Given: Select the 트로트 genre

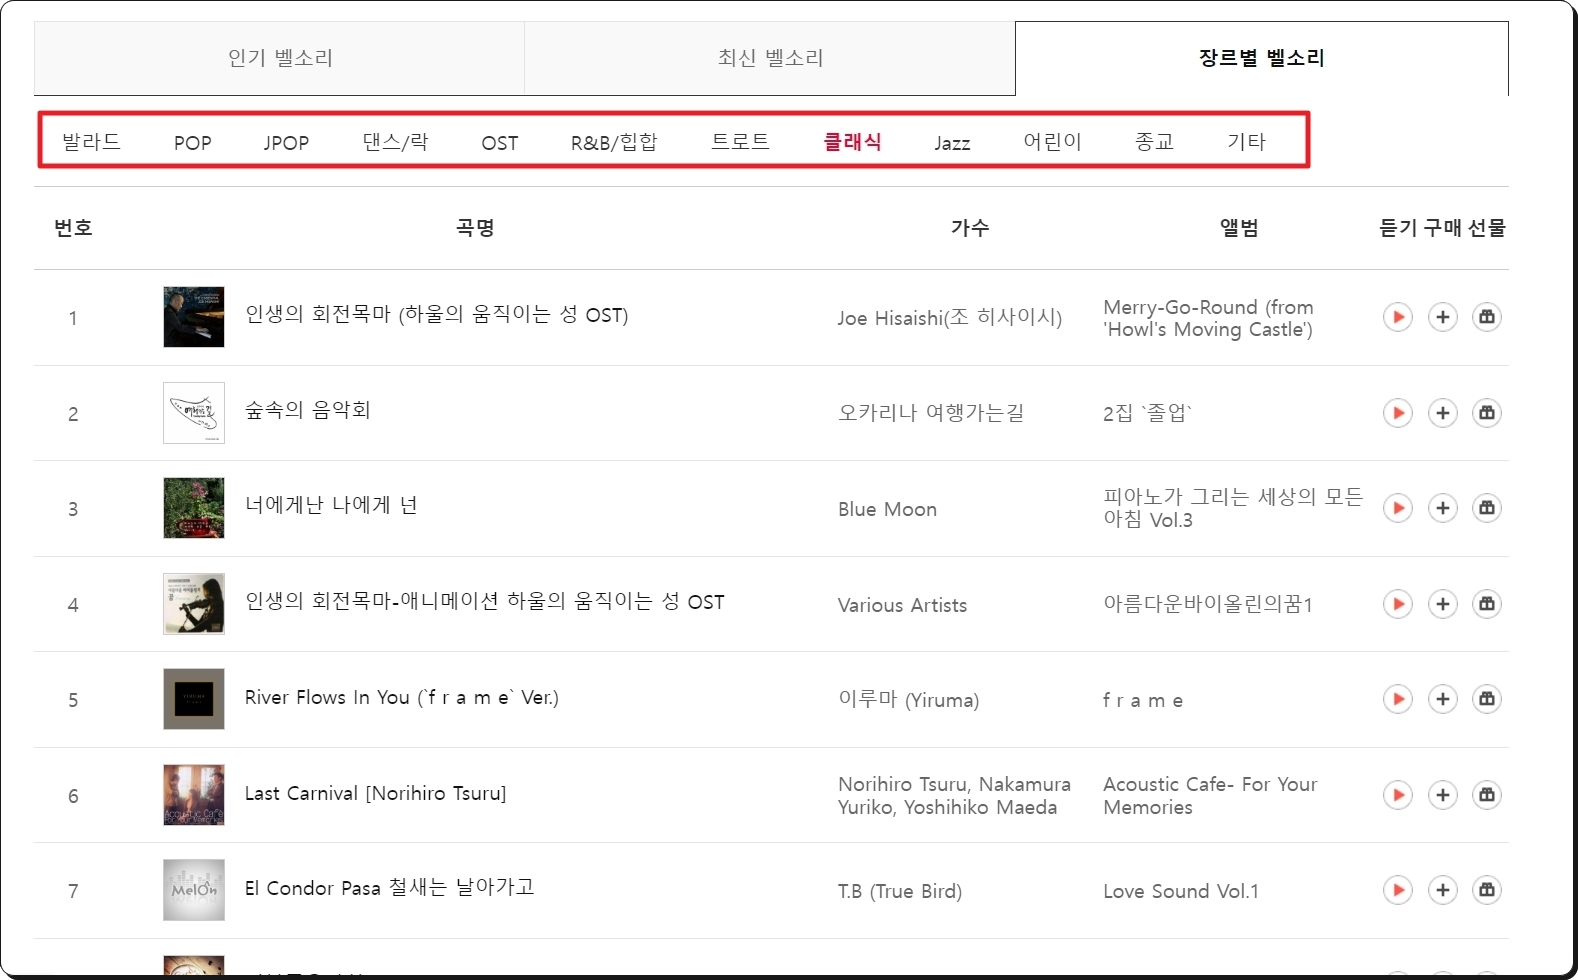Looking at the screenshot, I should click(740, 142).
